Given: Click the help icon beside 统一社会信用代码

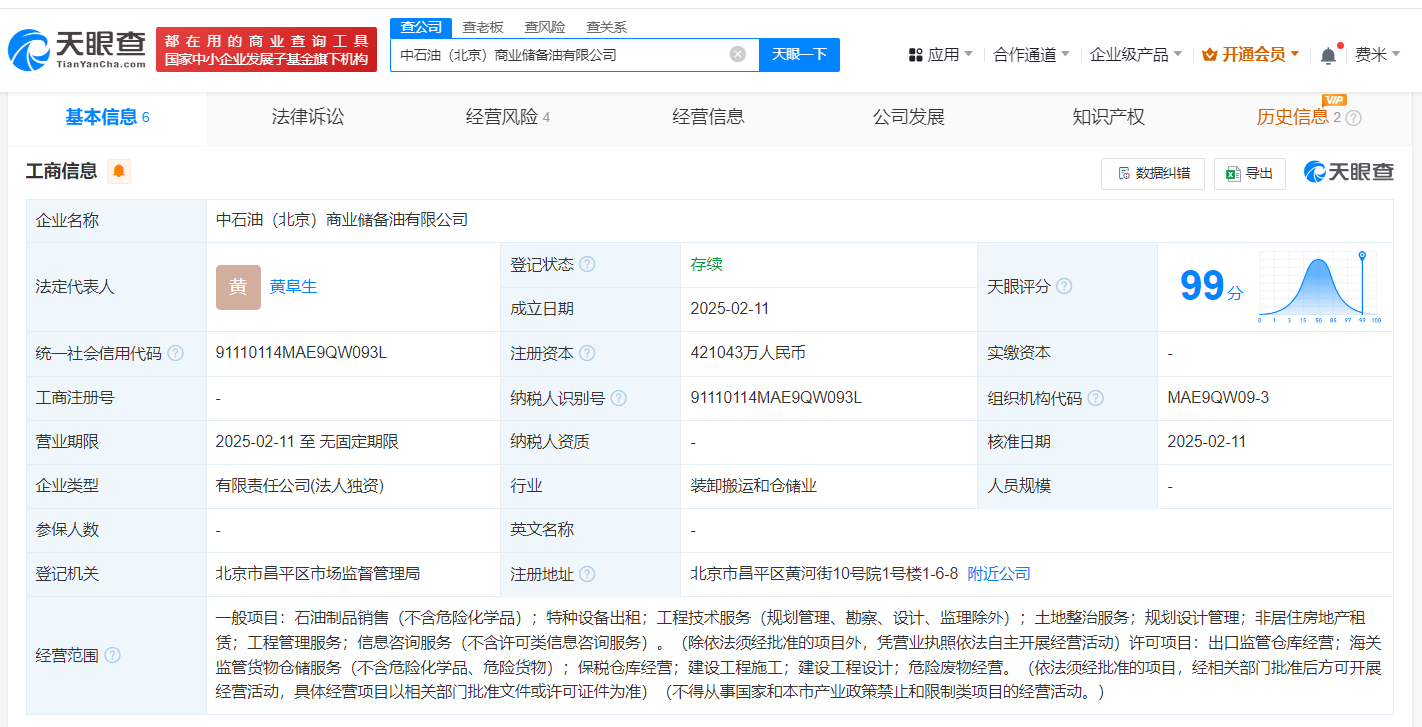Looking at the screenshot, I should point(175,353).
